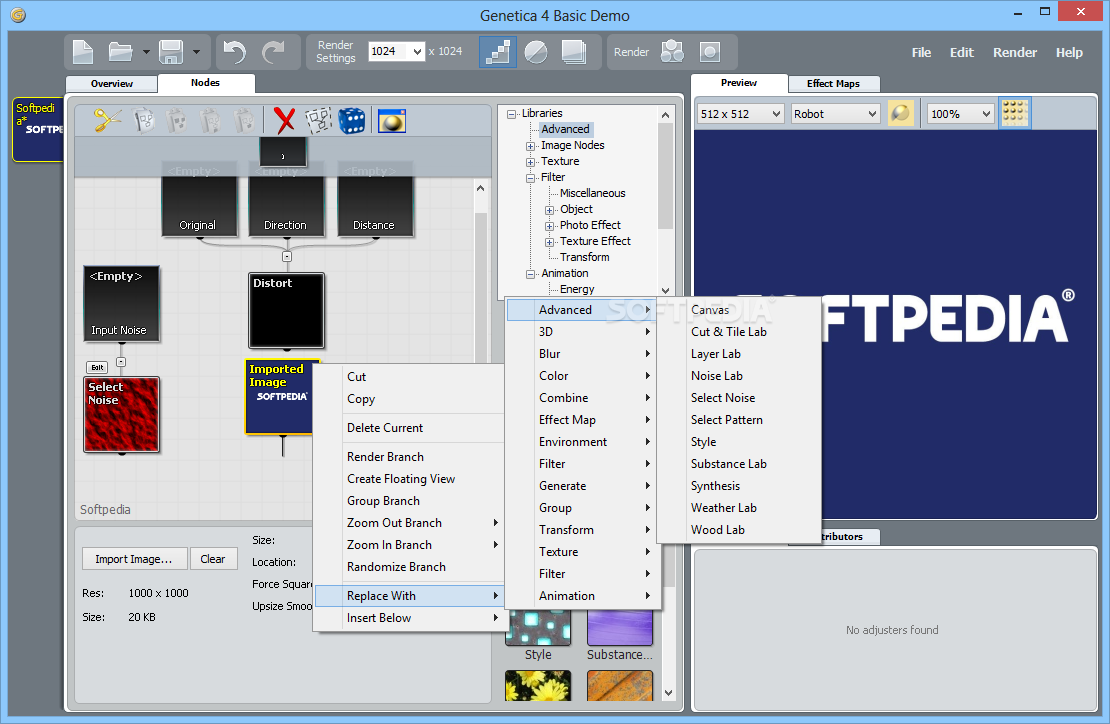The width and height of the screenshot is (1110, 724).
Task: Click the Clear button
Action: tap(212, 559)
